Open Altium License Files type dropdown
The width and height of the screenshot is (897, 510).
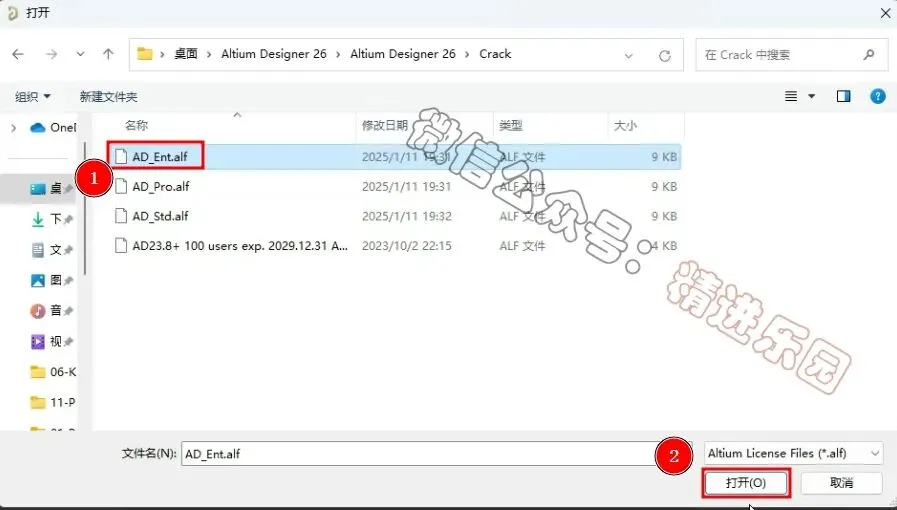[x=793, y=453]
